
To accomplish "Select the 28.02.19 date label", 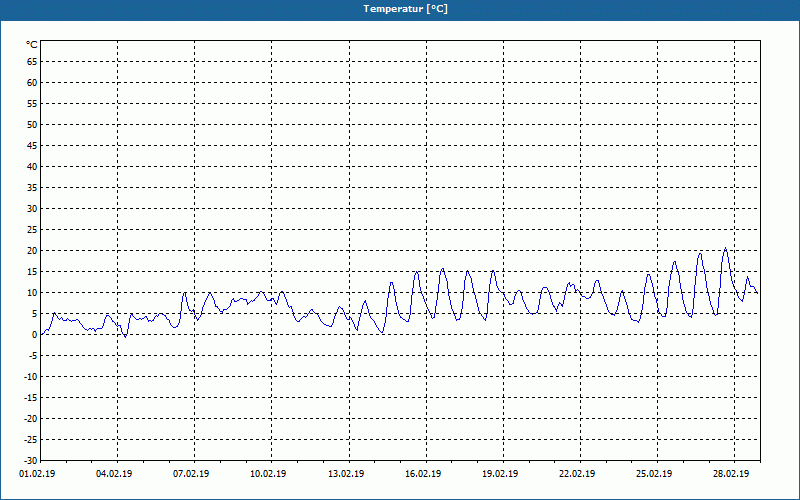I will pos(732,473).
